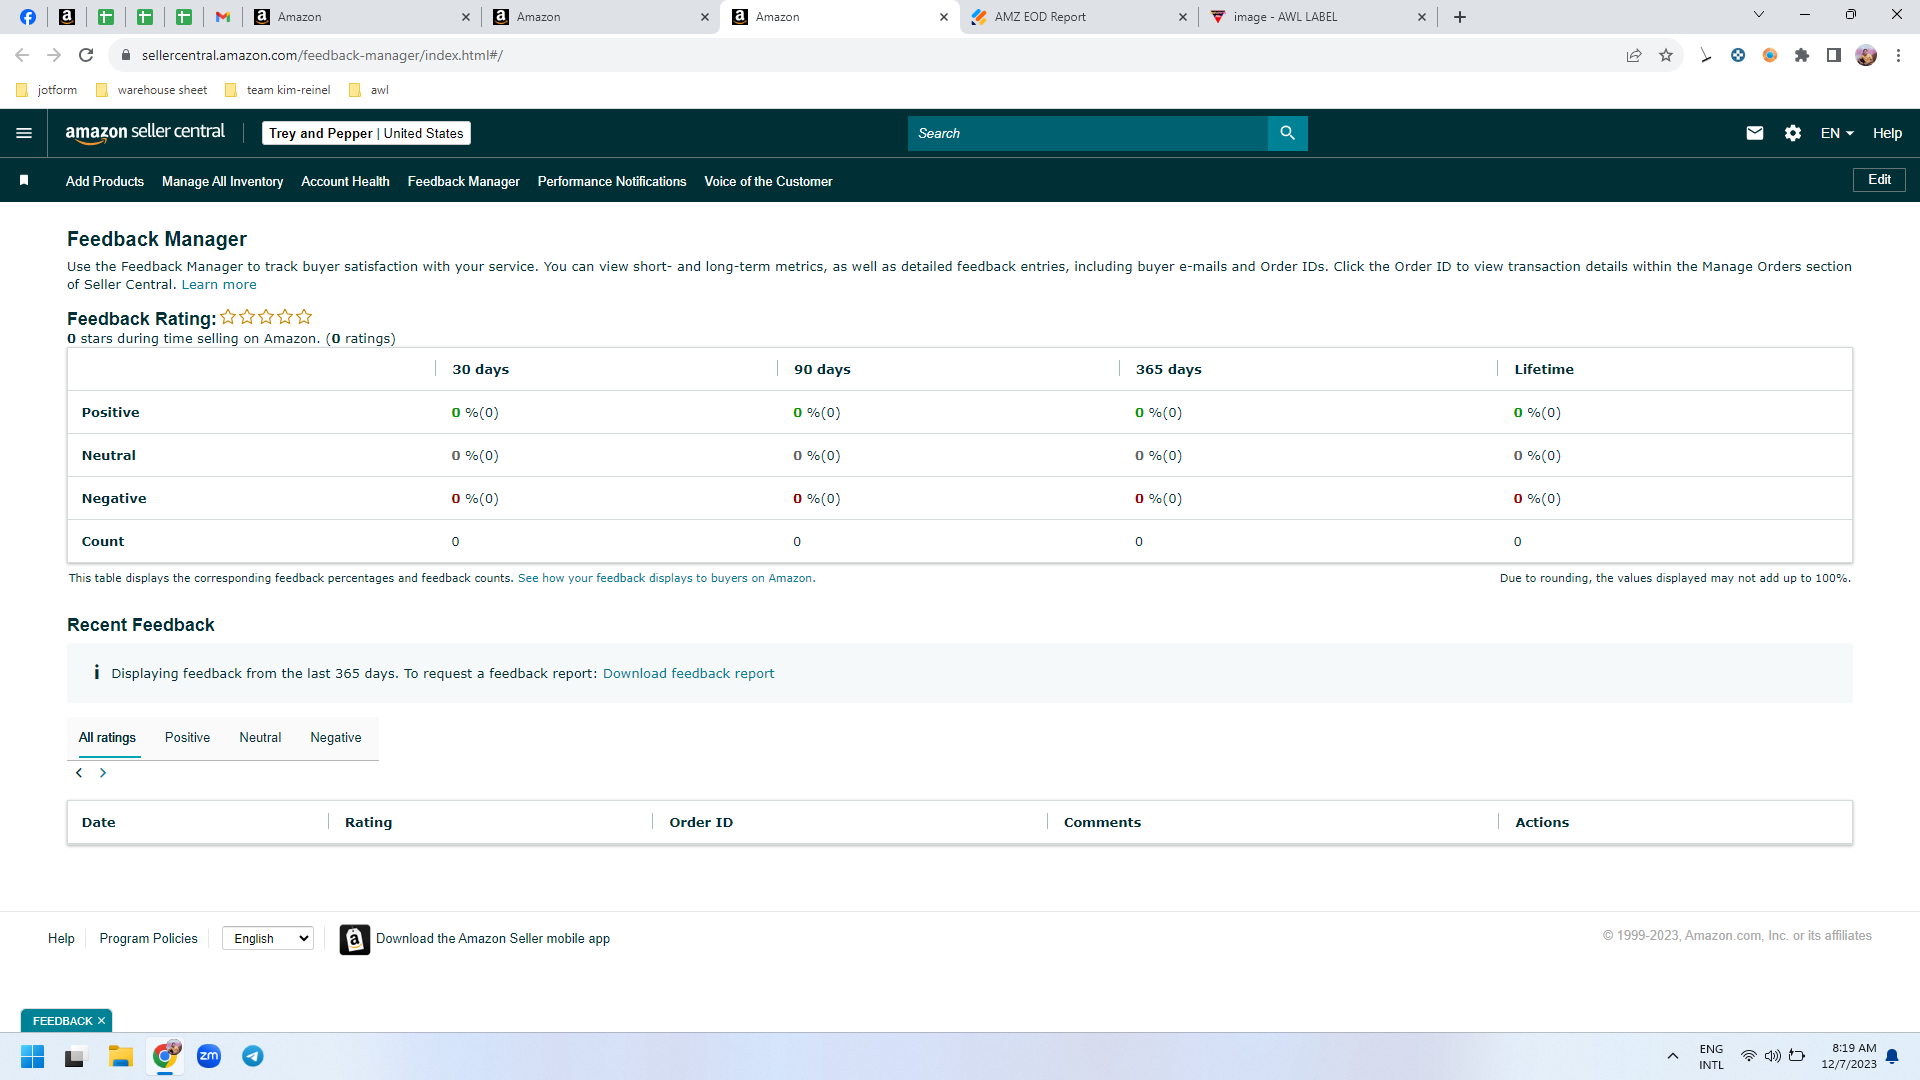
Task: Reload the page in Chrome
Action: (86, 55)
